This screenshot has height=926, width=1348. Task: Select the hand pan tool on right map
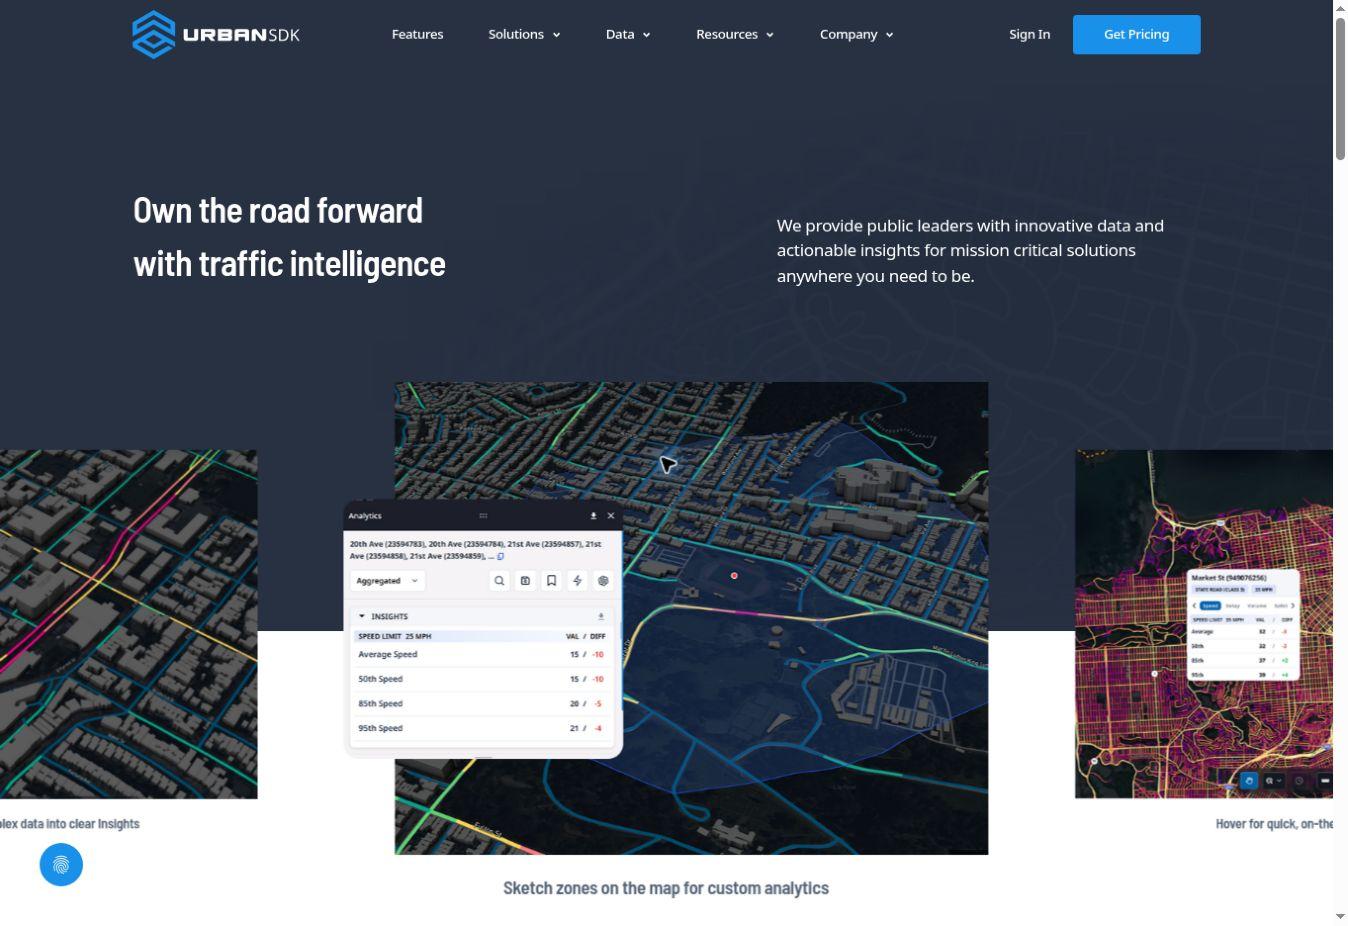[1249, 781]
